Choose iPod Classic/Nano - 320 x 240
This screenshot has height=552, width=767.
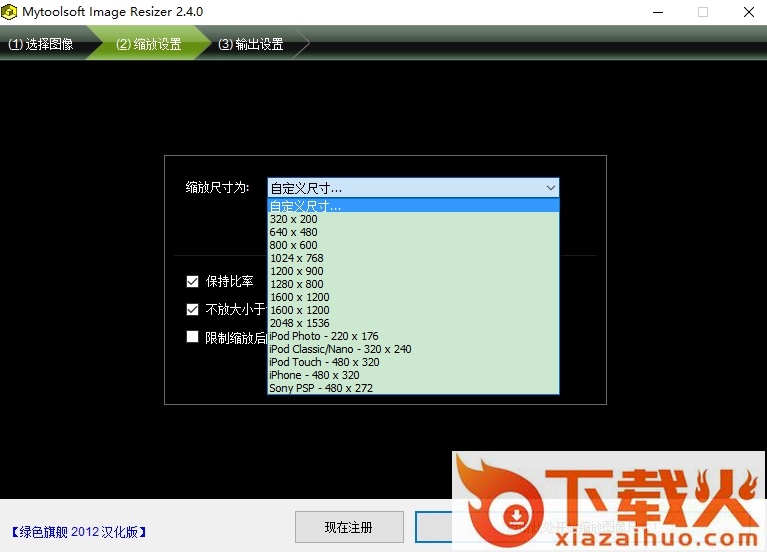pos(413,349)
